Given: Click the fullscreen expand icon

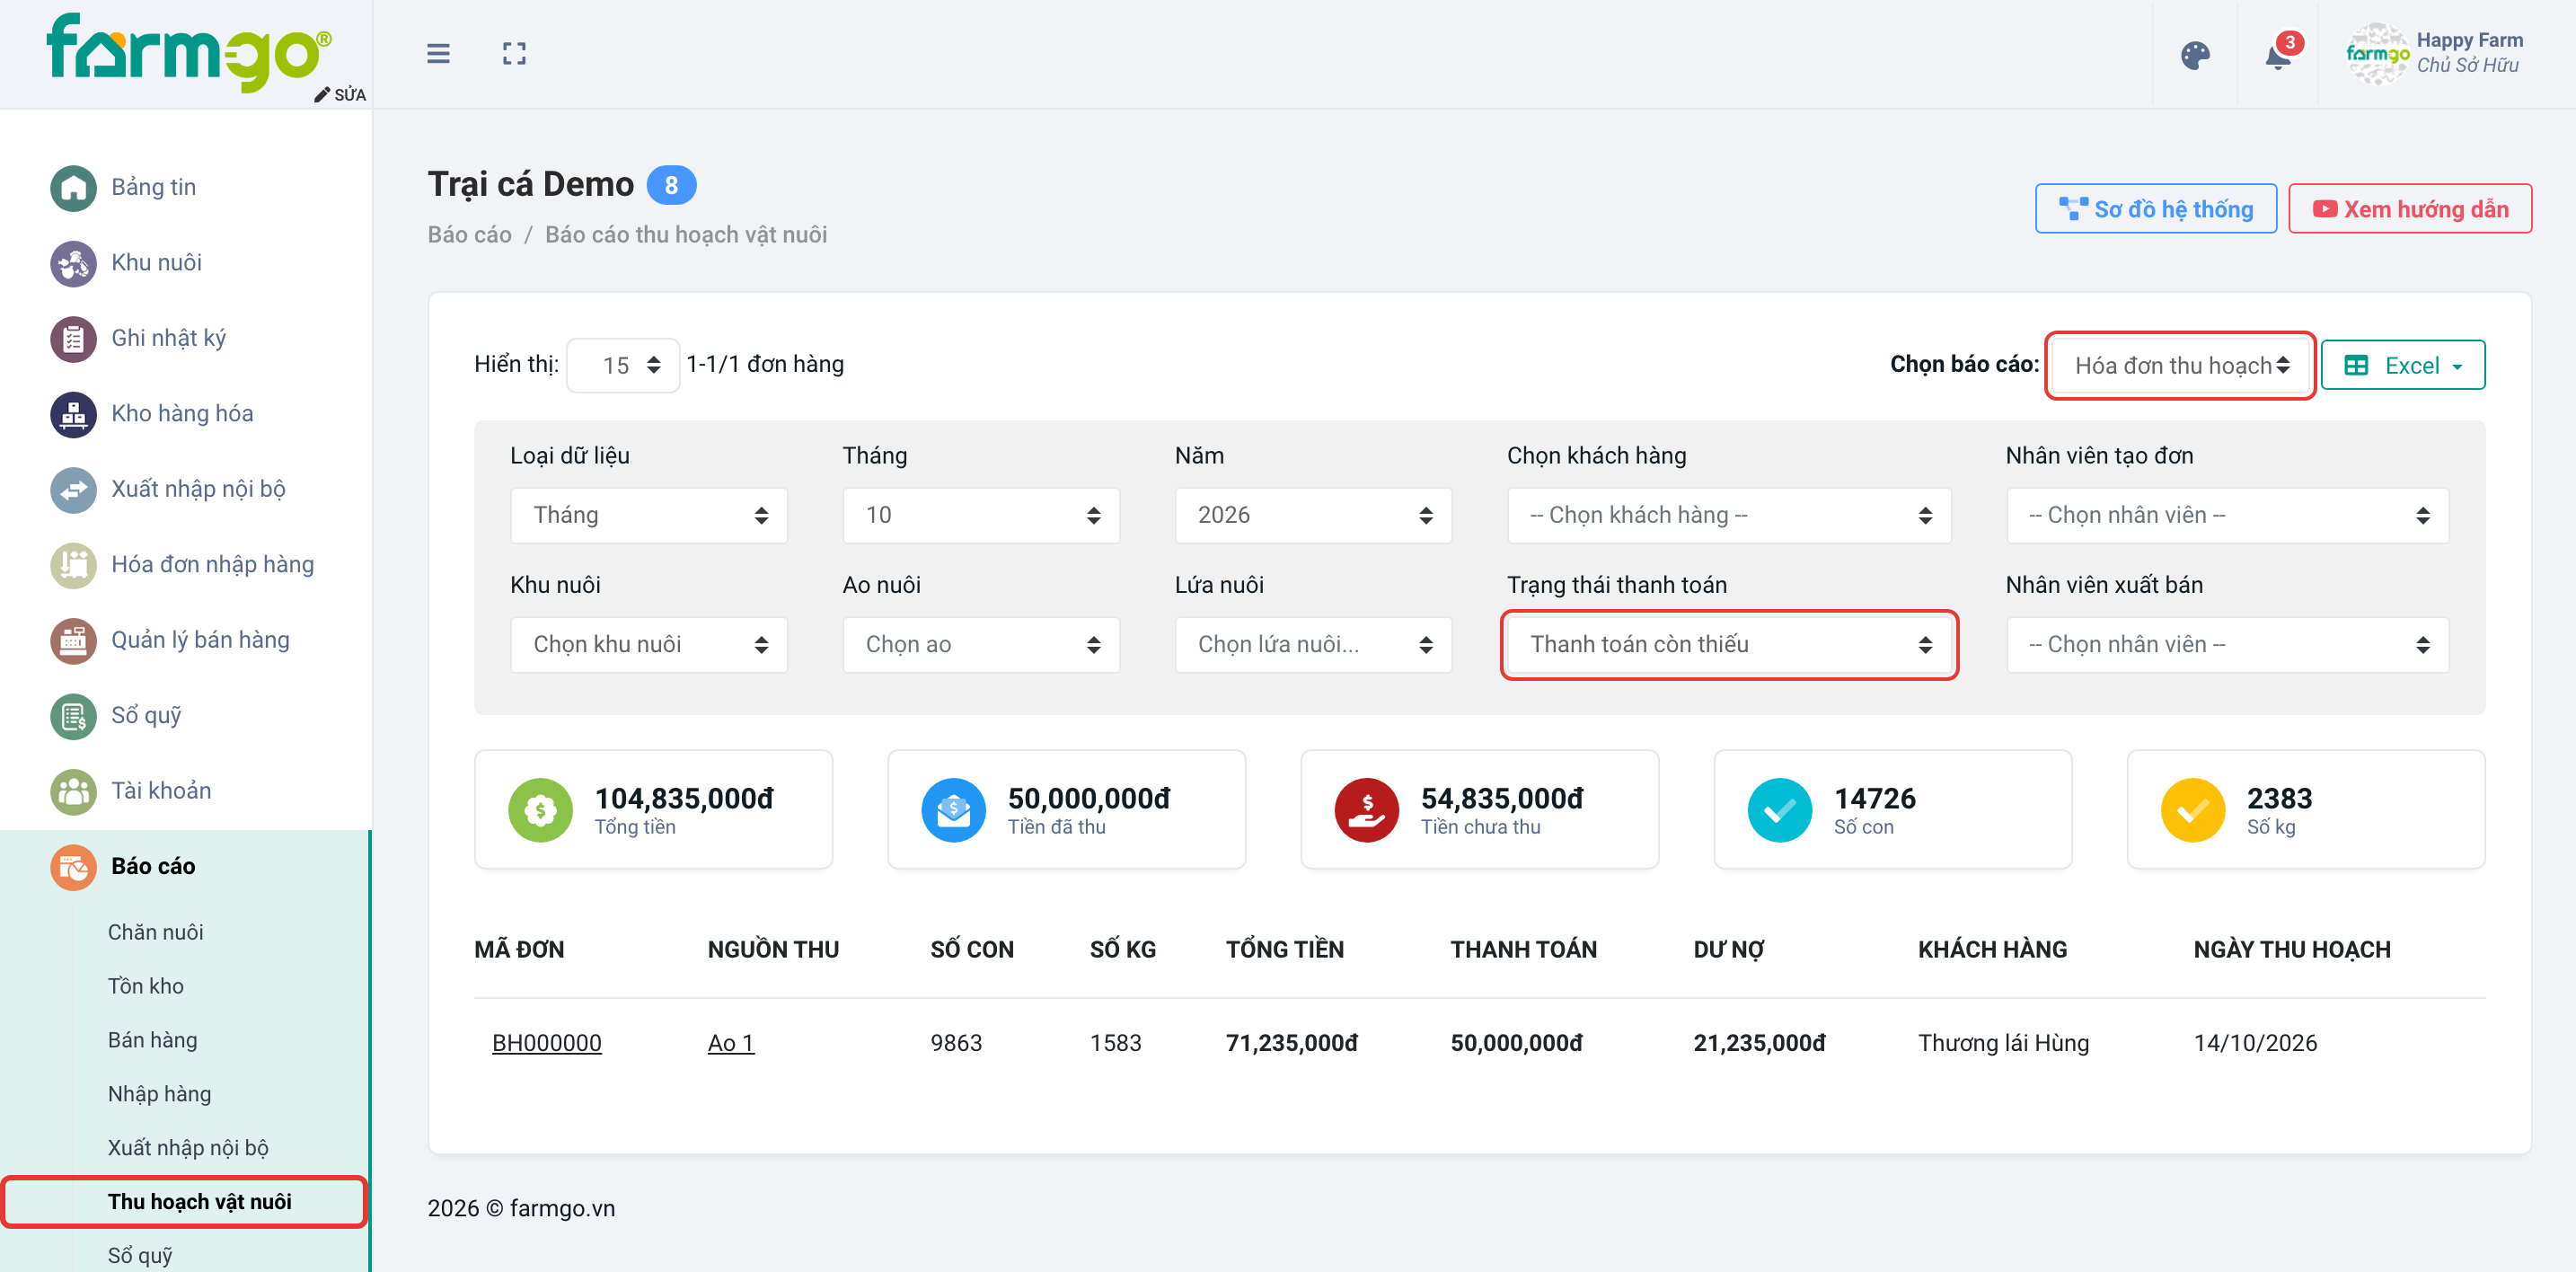Looking at the screenshot, I should click(514, 54).
